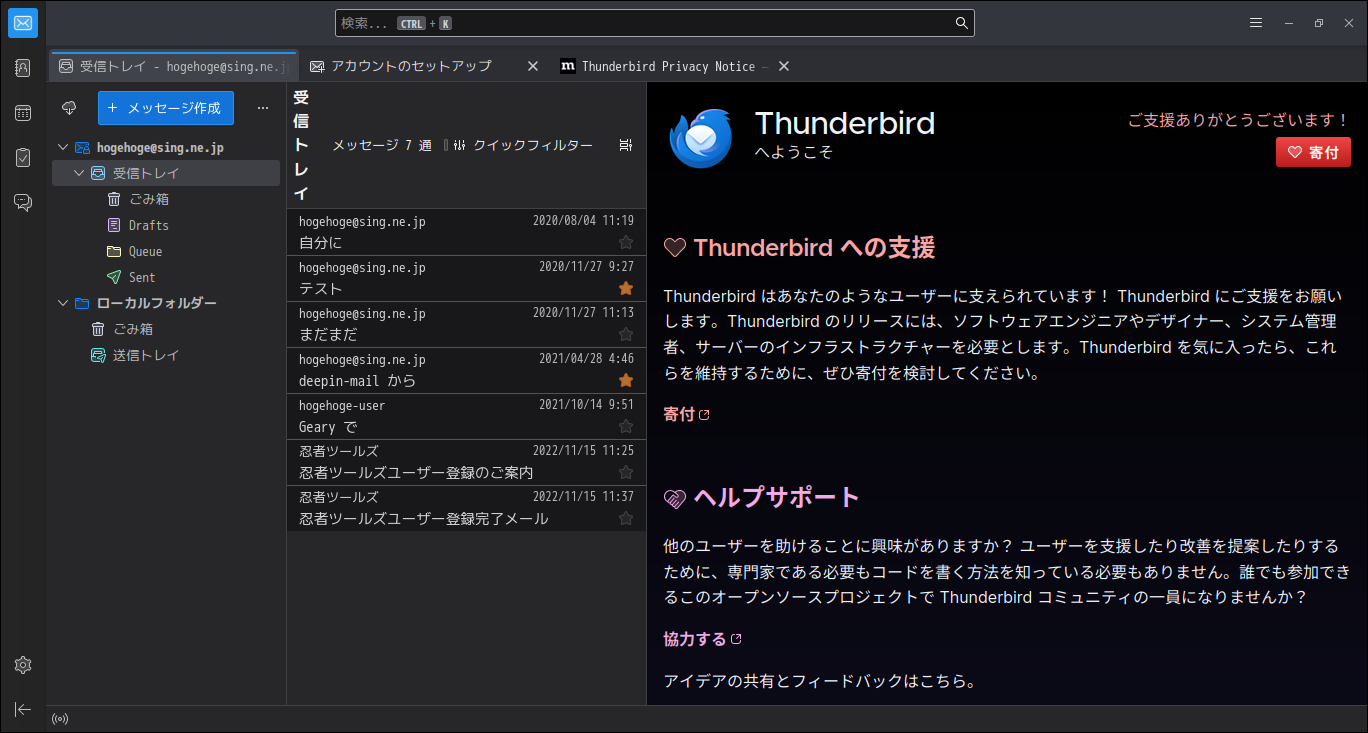This screenshot has width=1368, height=733.
Task: Switch to the 受信トレイ tab
Action: point(173,66)
